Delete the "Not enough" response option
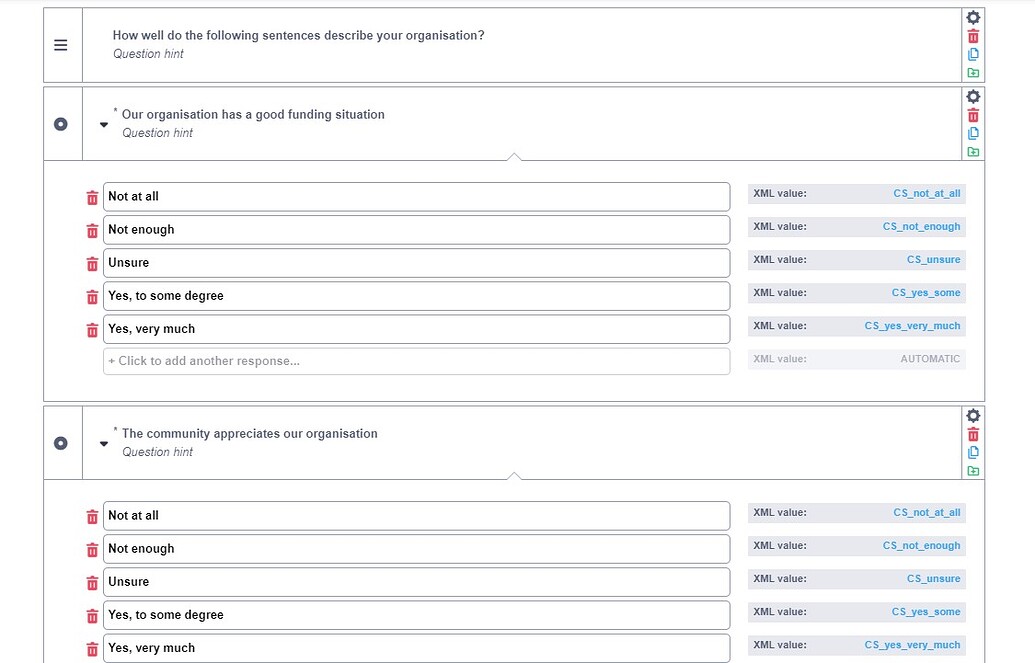The width and height of the screenshot is (1035, 663). coord(91,230)
